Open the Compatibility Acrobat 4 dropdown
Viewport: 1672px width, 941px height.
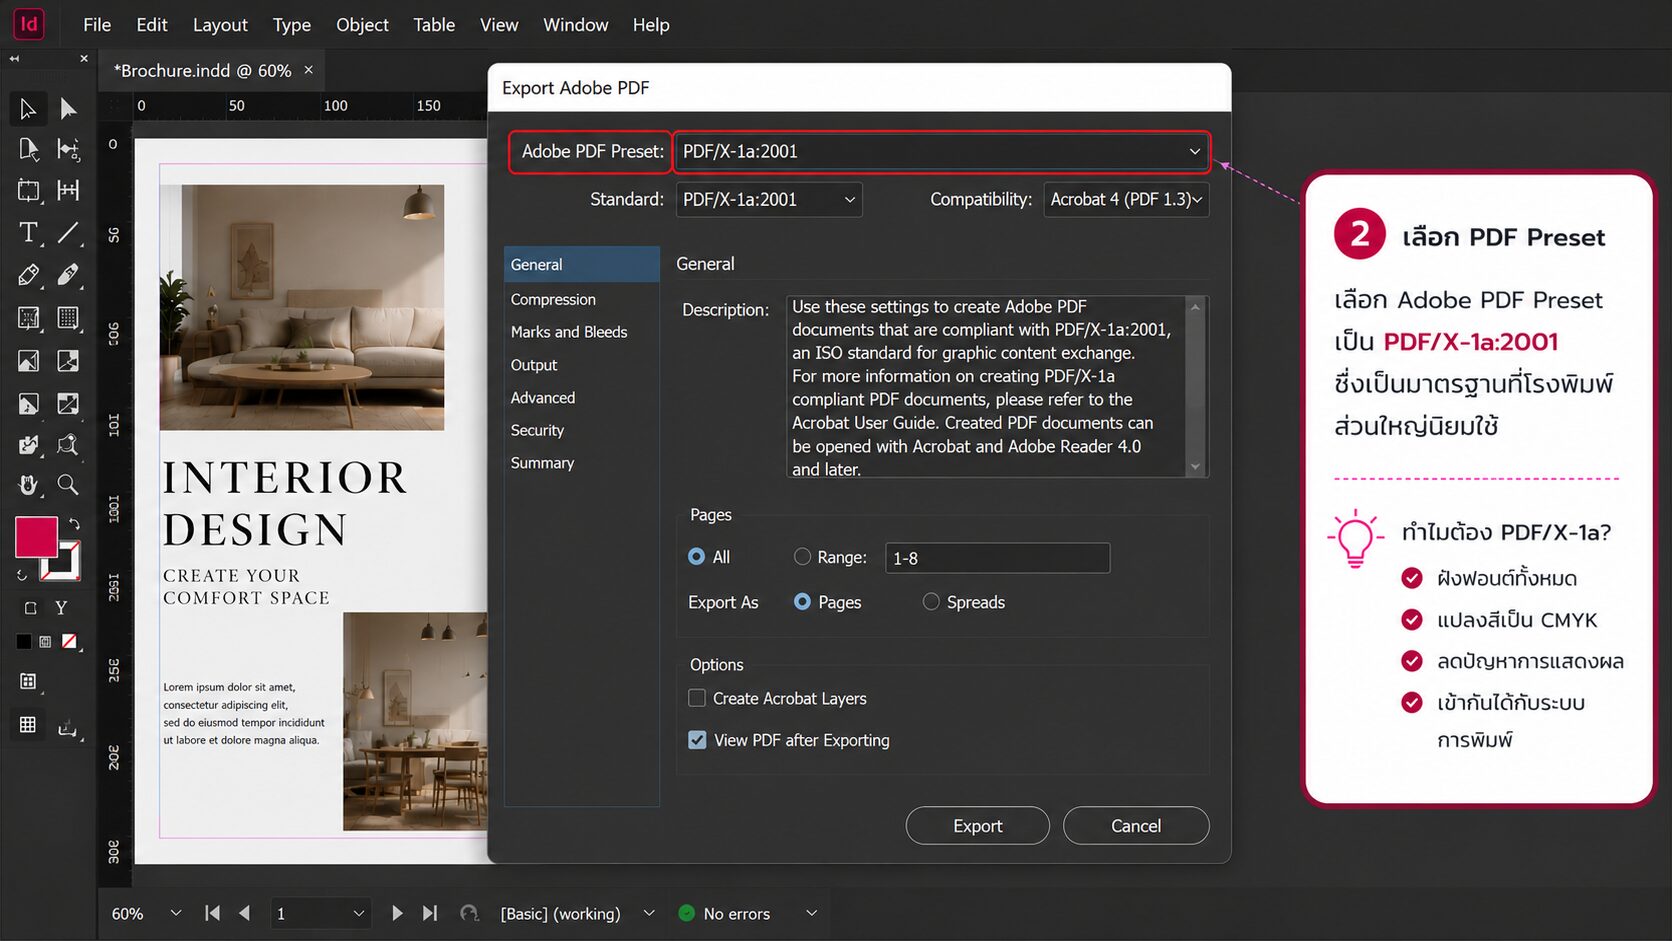pyautogui.click(x=1126, y=200)
